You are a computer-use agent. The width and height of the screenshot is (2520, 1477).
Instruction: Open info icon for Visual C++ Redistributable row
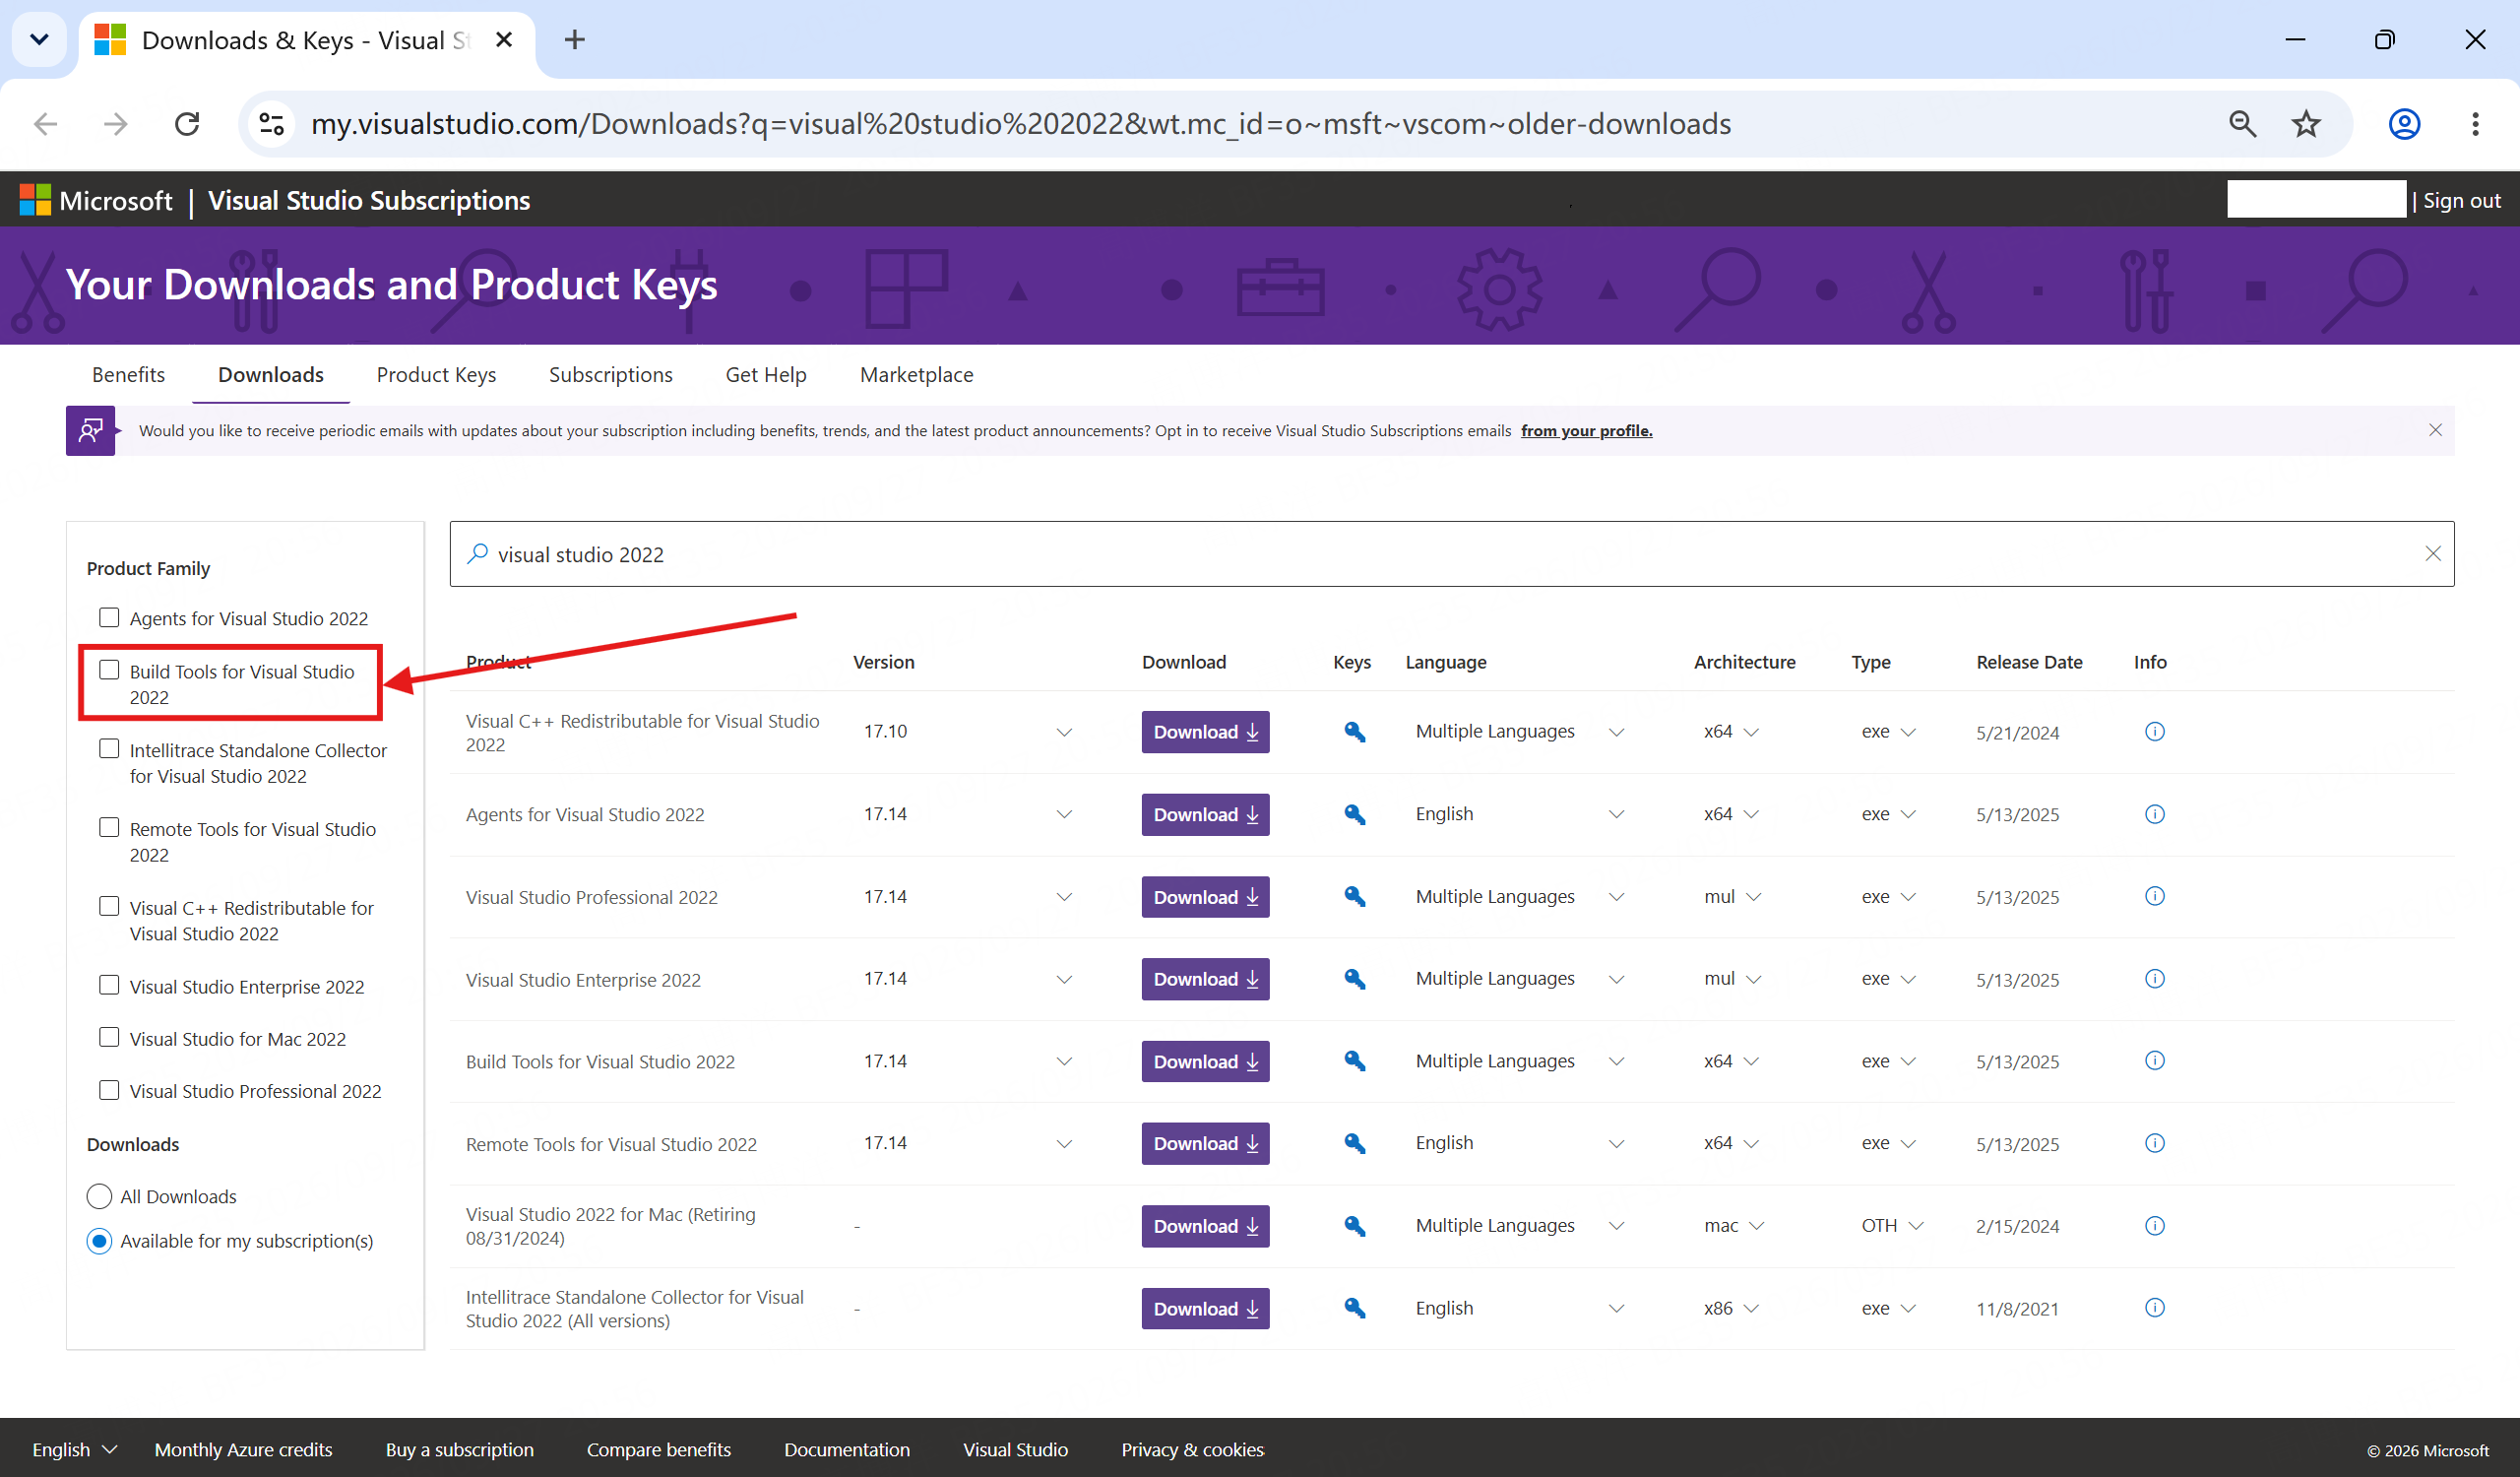[x=2154, y=732]
